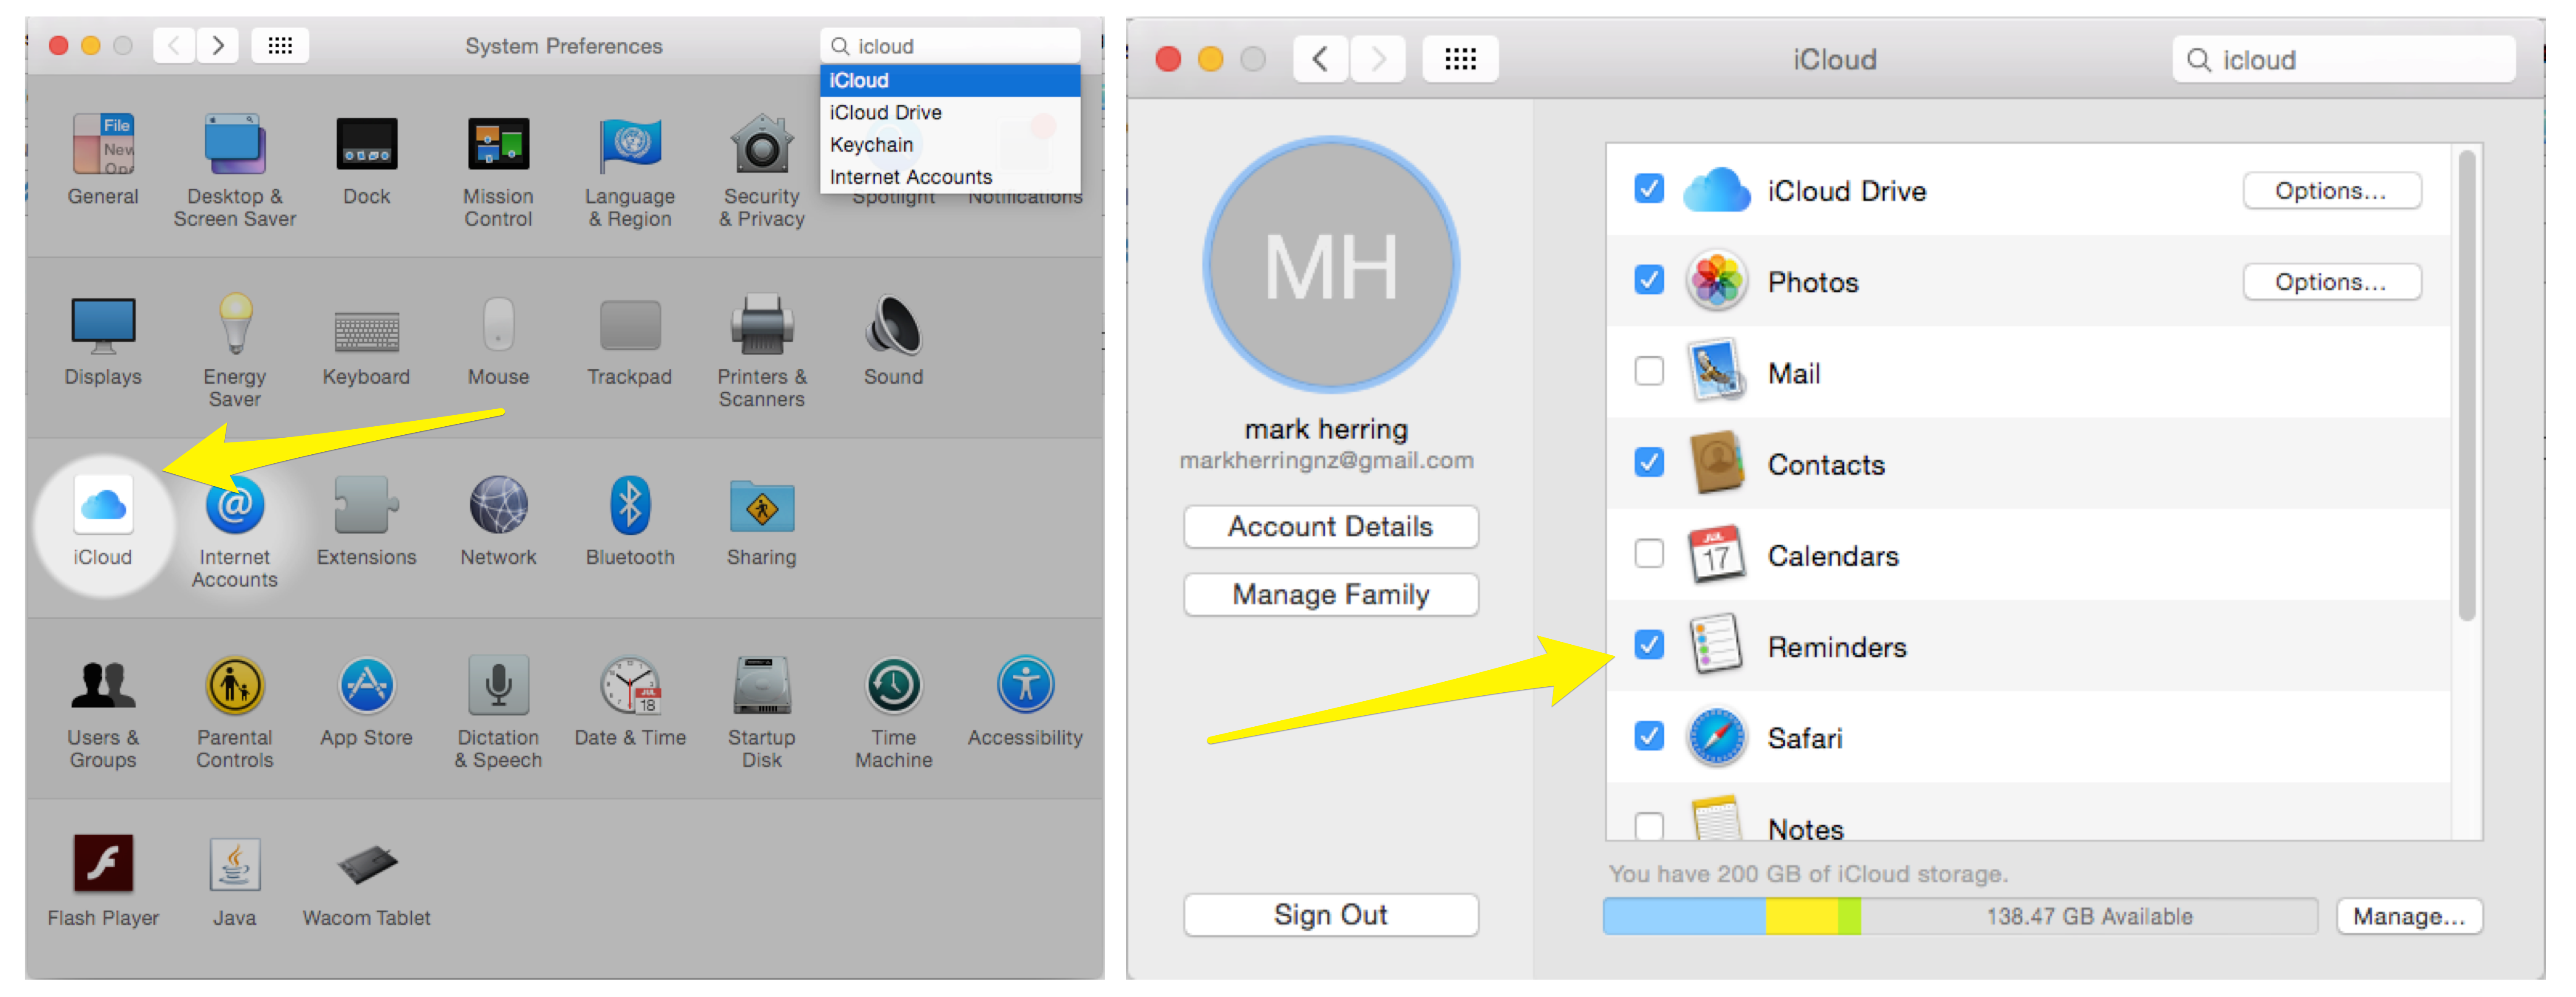Screen dimensions: 2576x997
Task: Go forward in System Preferences window
Action: click(x=218, y=45)
